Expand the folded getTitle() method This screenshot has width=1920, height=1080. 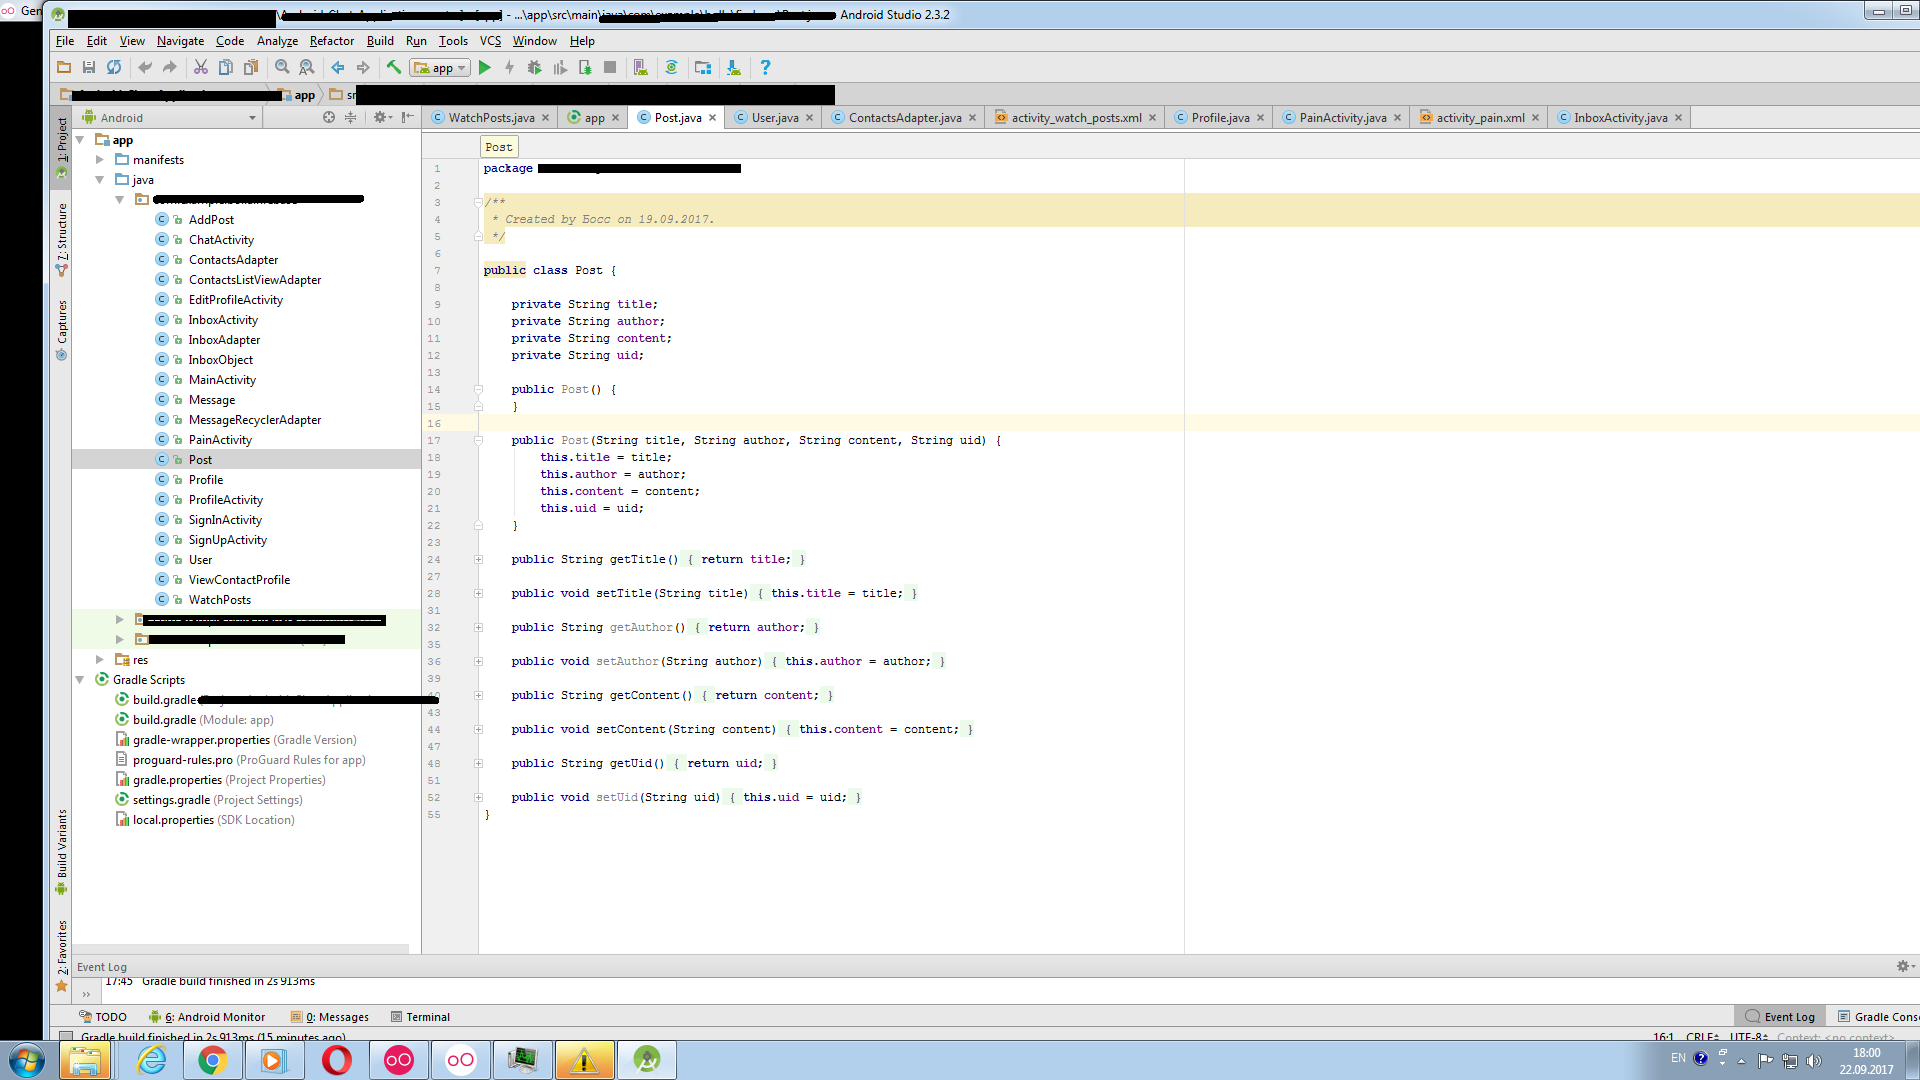point(478,560)
